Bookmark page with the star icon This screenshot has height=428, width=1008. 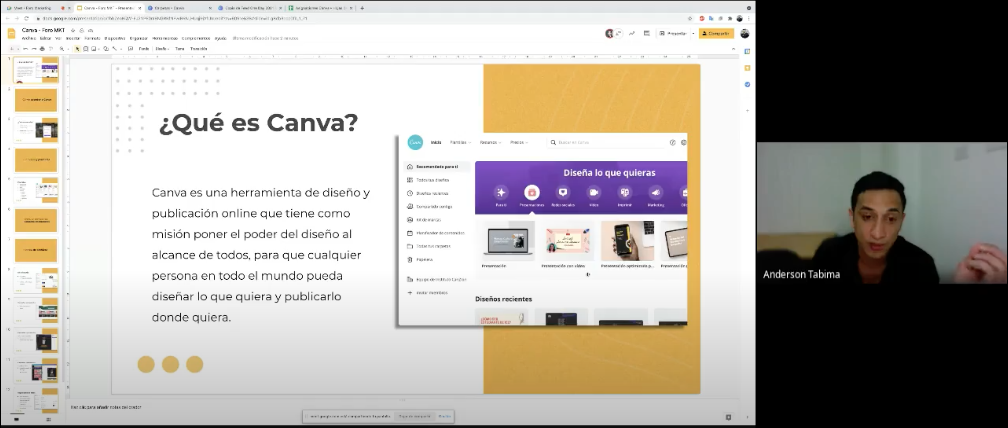pyautogui.click(x=688, y=18)
